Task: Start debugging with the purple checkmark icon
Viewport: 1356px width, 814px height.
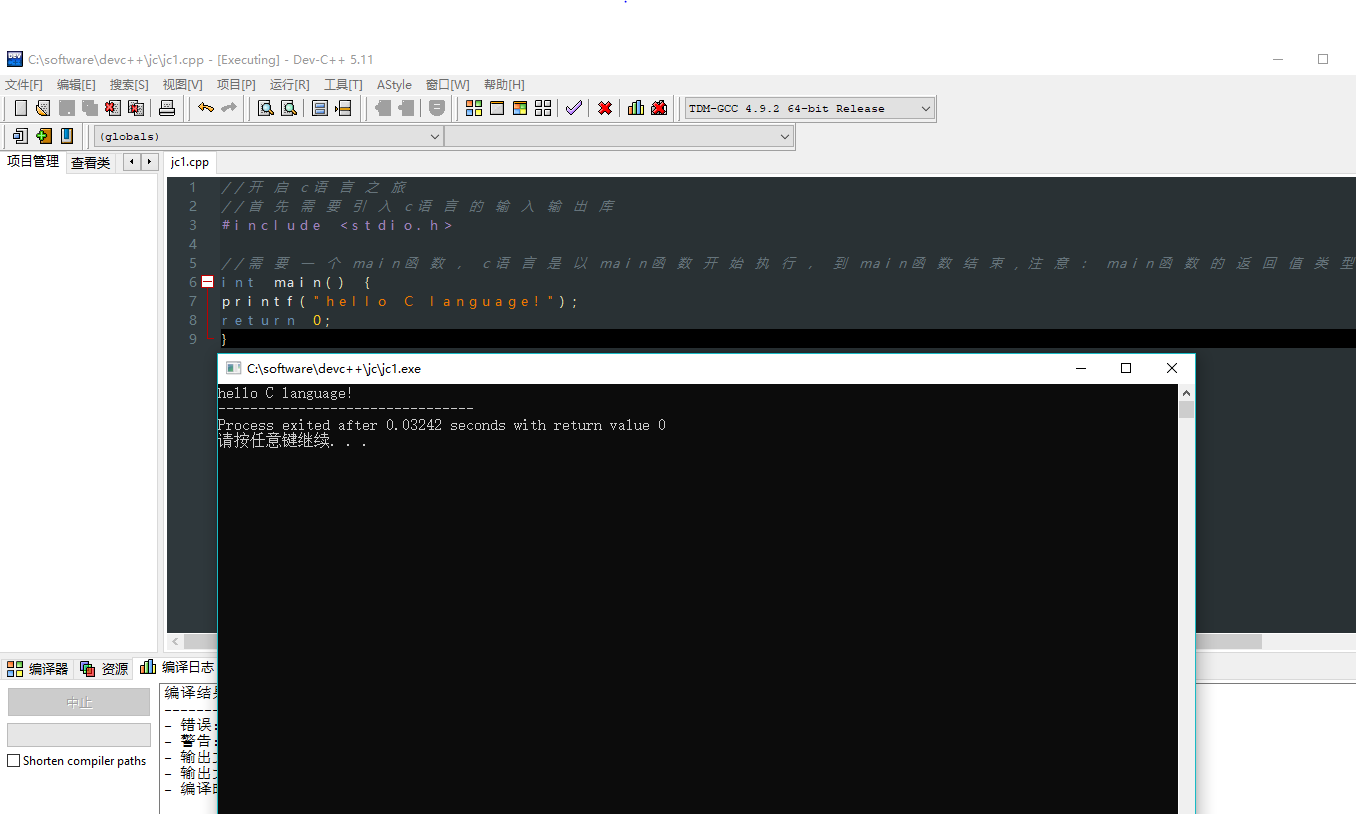Action: 574,108
